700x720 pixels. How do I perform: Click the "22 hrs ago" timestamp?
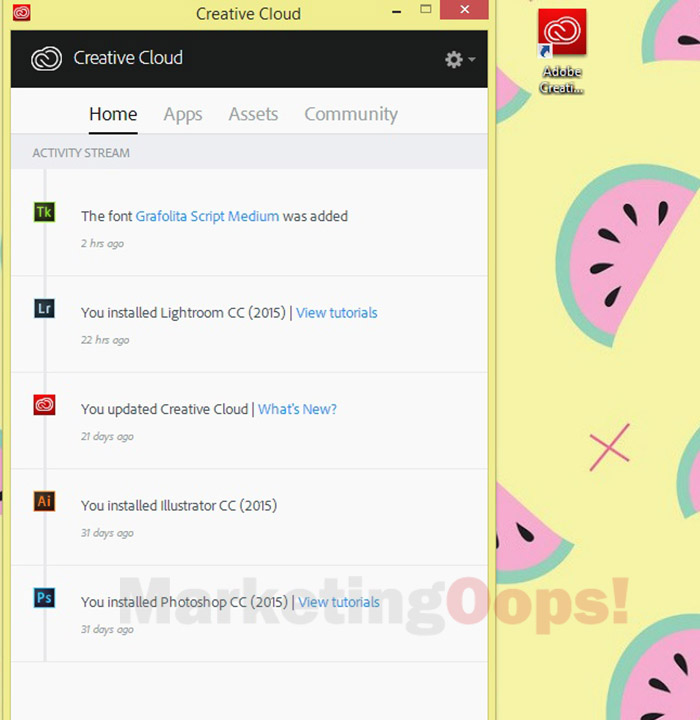click(105, 340)
